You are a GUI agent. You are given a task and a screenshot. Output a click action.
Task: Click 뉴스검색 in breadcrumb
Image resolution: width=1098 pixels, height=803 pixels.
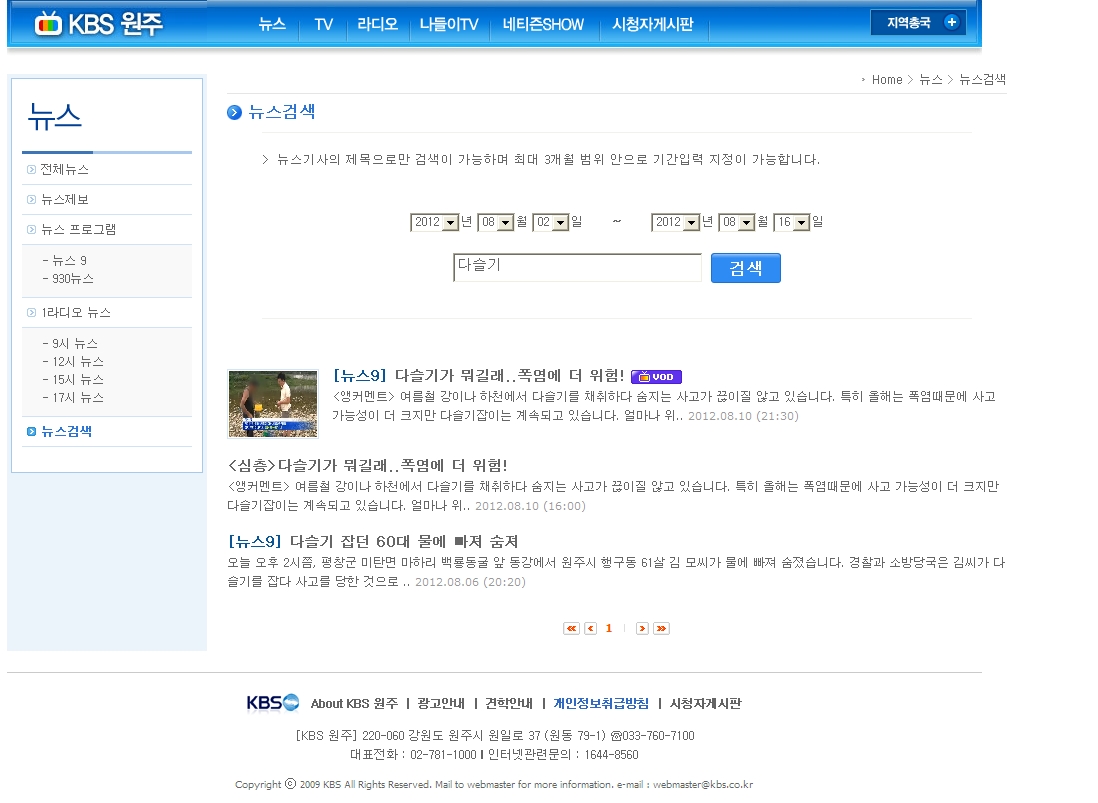(x=982, y=80)
